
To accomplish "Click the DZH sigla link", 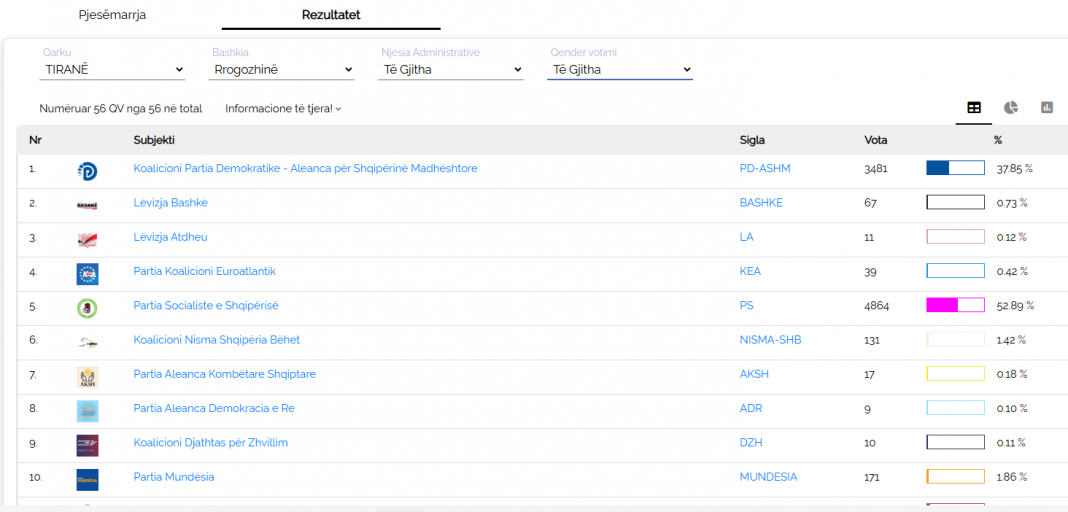I will [x=751, y=443].
